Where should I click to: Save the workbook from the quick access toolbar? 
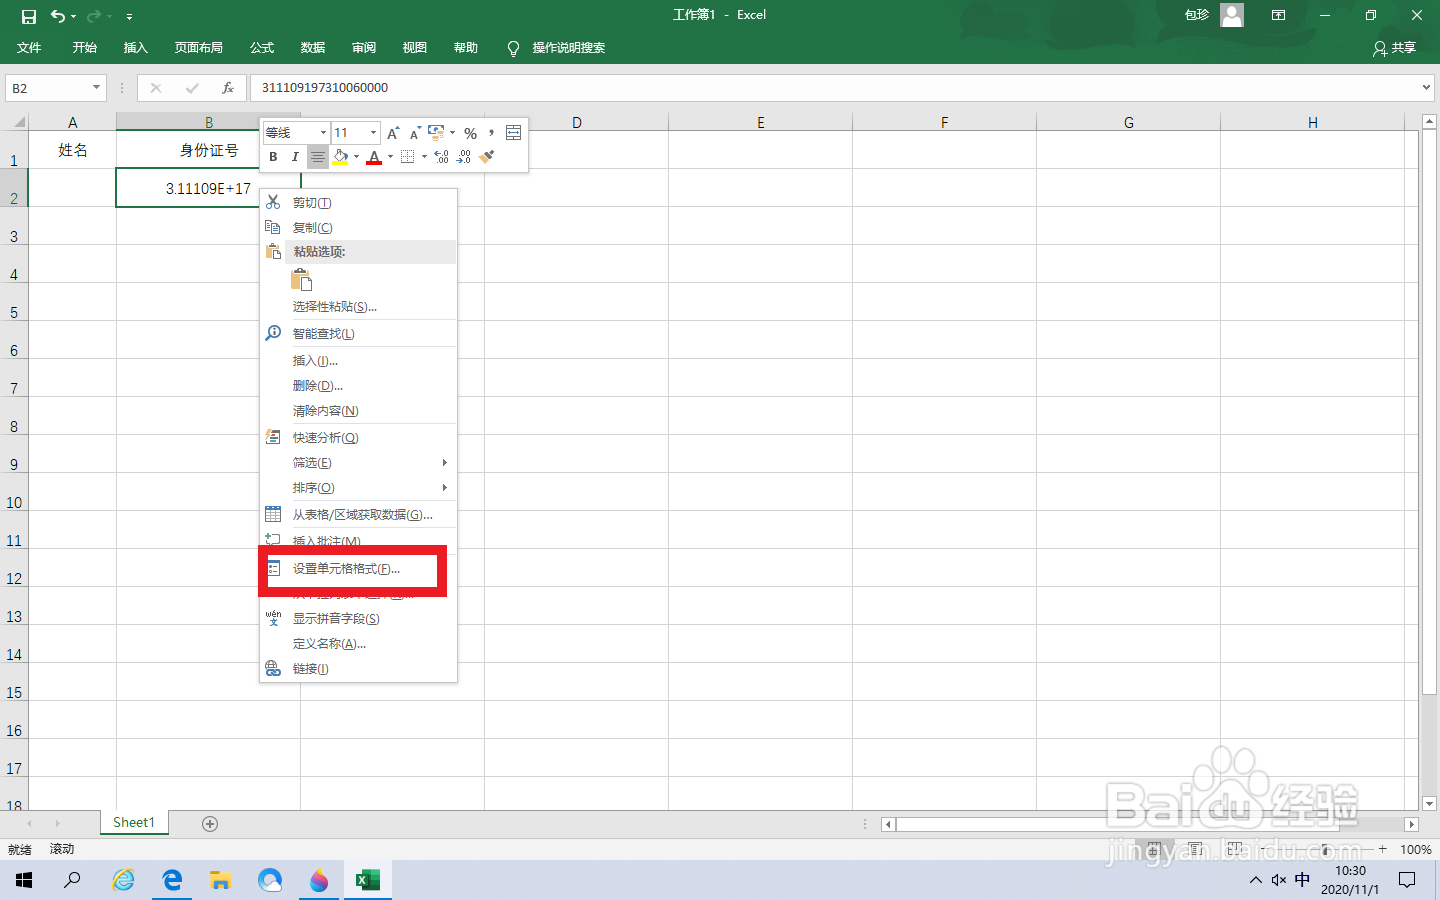point(29,16)
